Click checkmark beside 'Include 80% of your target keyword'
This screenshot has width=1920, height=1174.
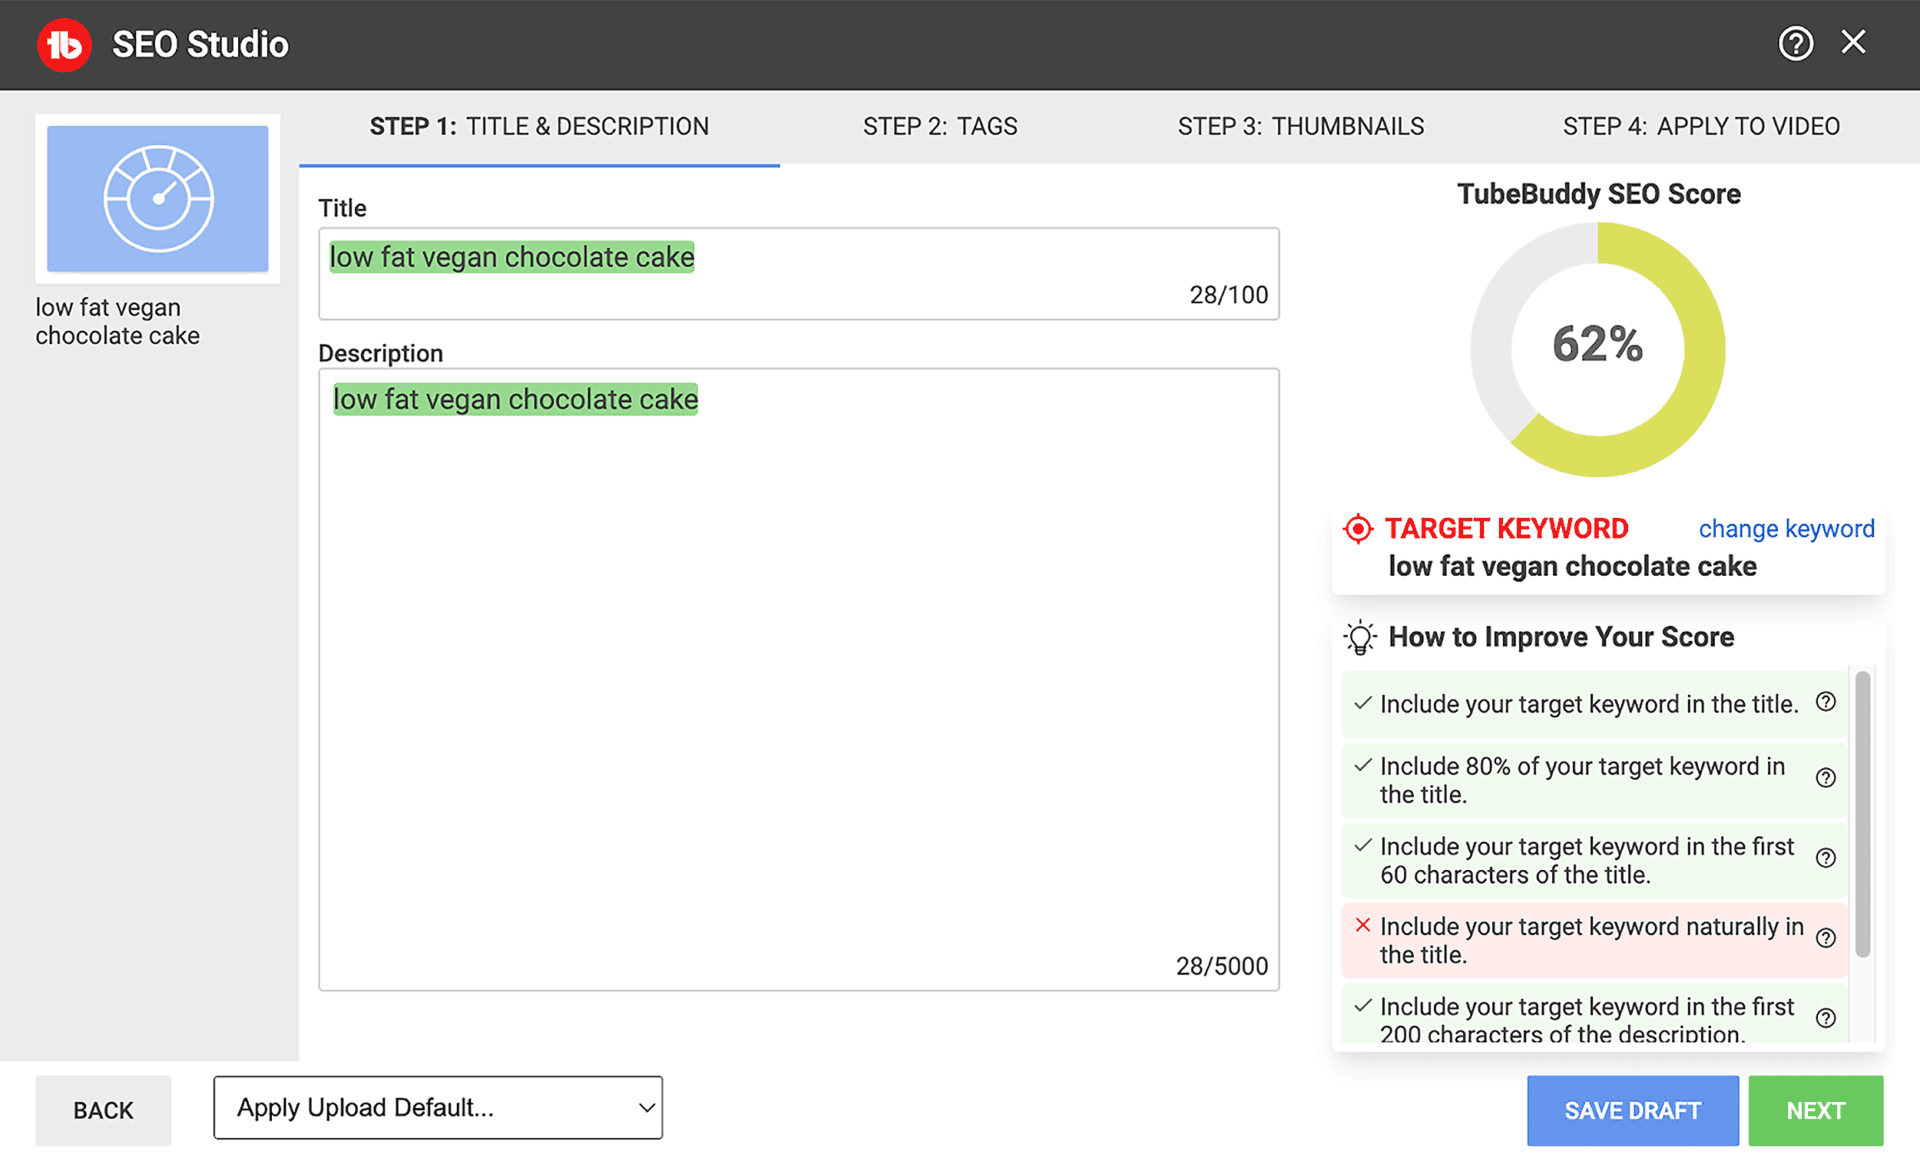[x=1362, y=765]
